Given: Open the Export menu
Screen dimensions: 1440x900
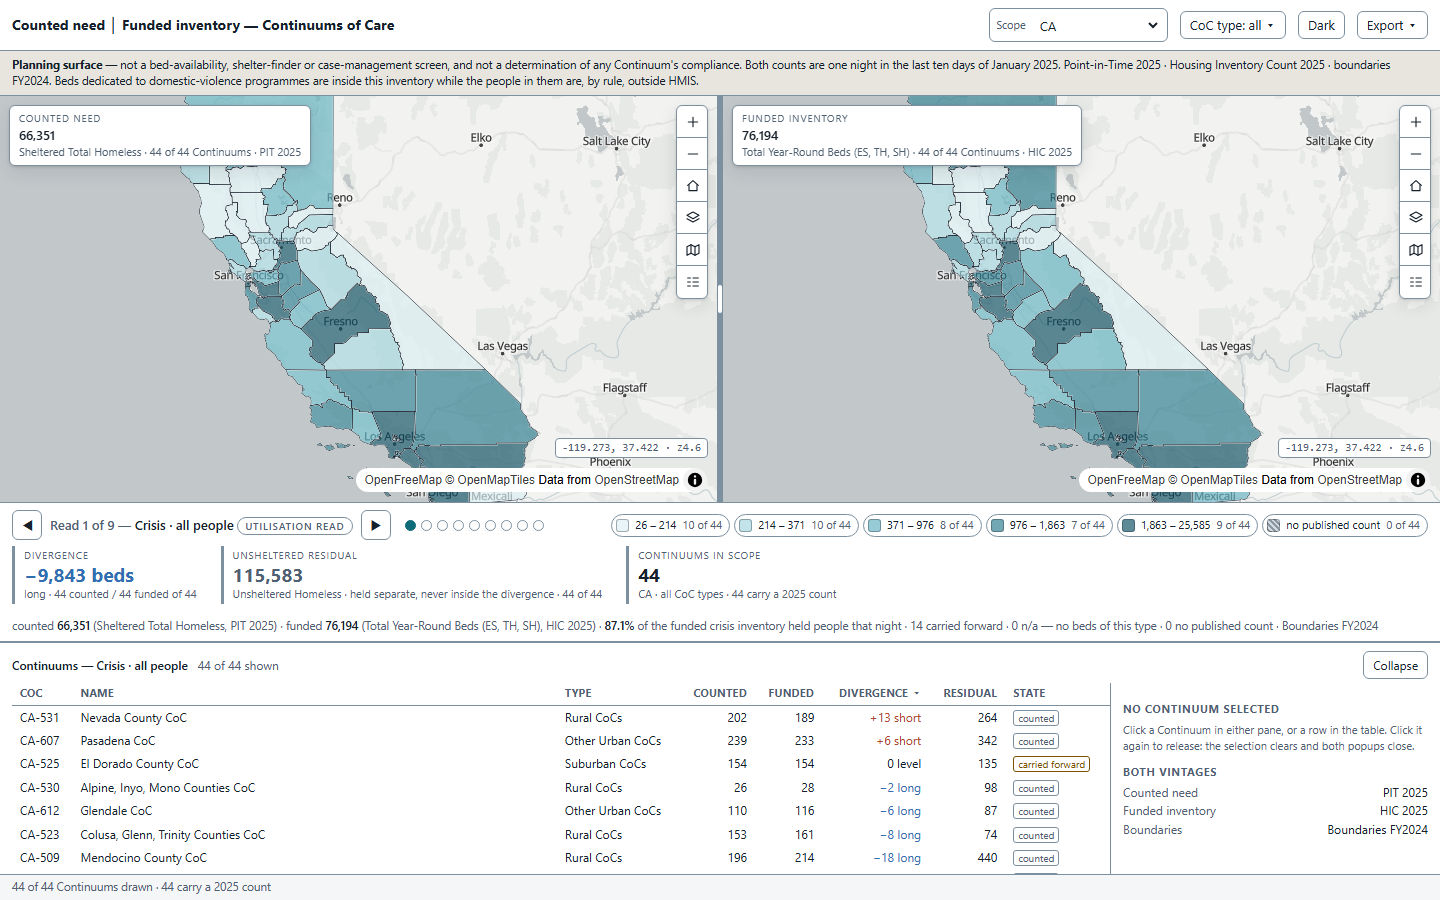Looking at the screenshot, I should coord(1392,26).
